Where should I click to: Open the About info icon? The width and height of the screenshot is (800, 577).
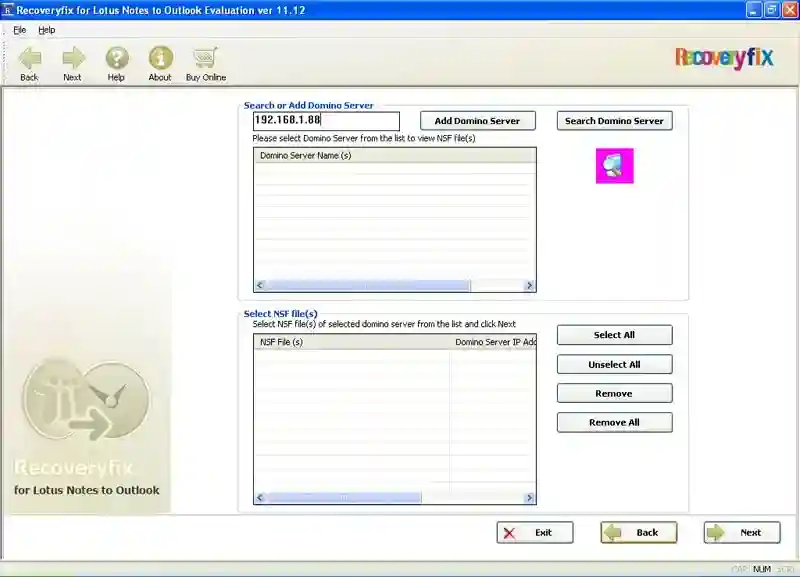tap(160, 59)
